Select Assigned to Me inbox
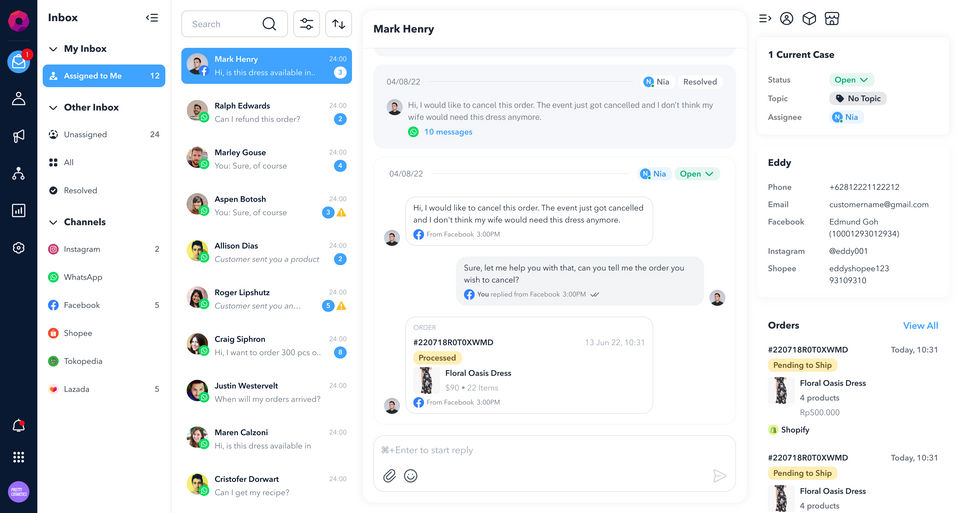This screenshot has width=960, height=513. (x=104, y=76)
